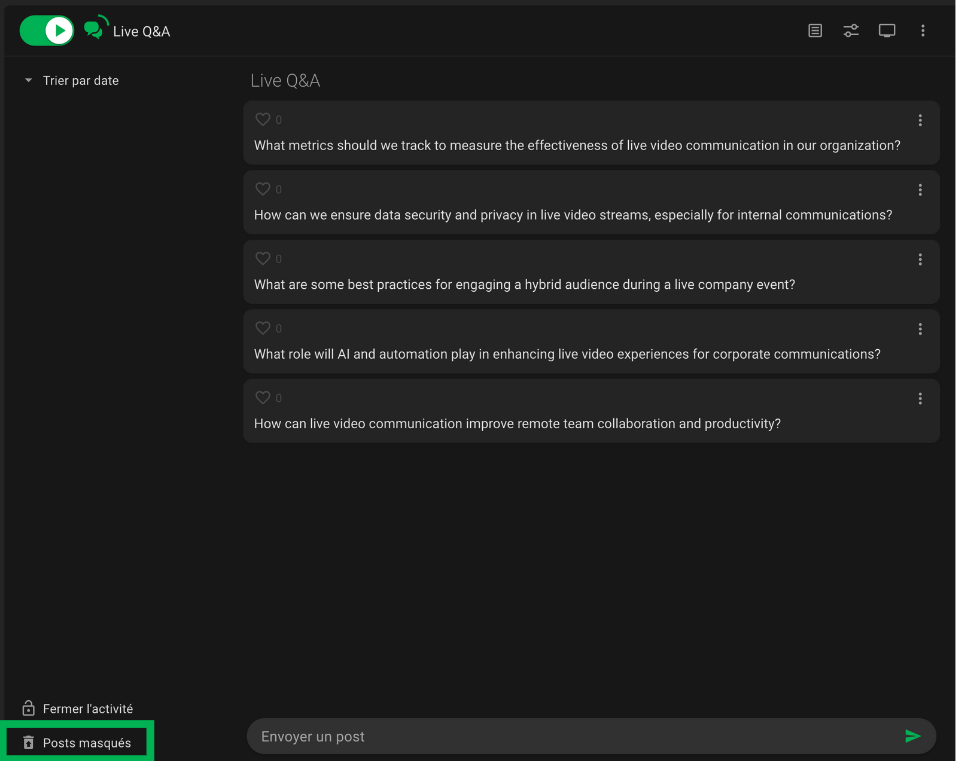Click the green send arrow icon
Screen dimensions: 956x761
click(912, 737)
